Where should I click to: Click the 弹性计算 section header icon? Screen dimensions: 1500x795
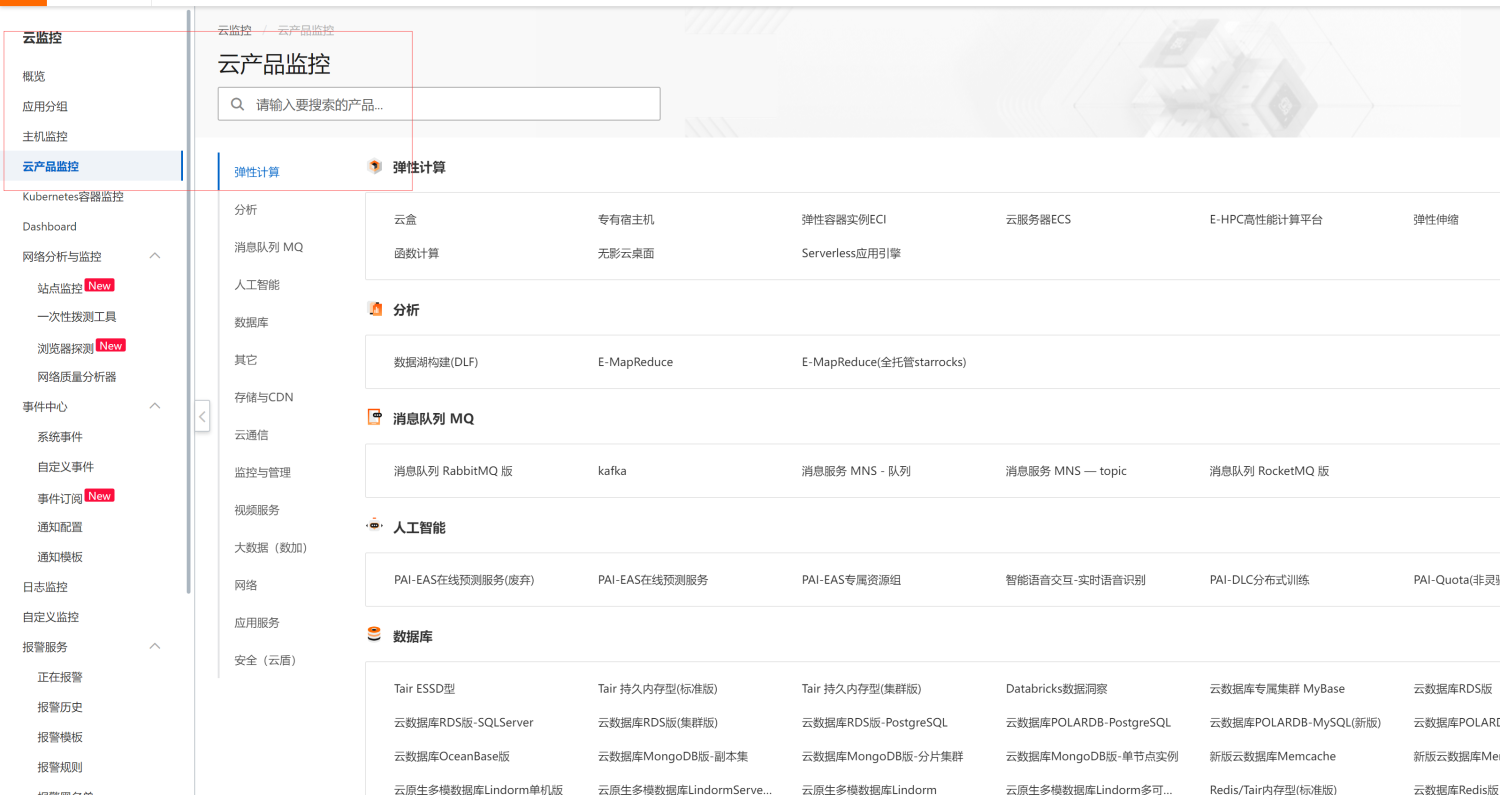pyautogui.click(x=375, y=167)
